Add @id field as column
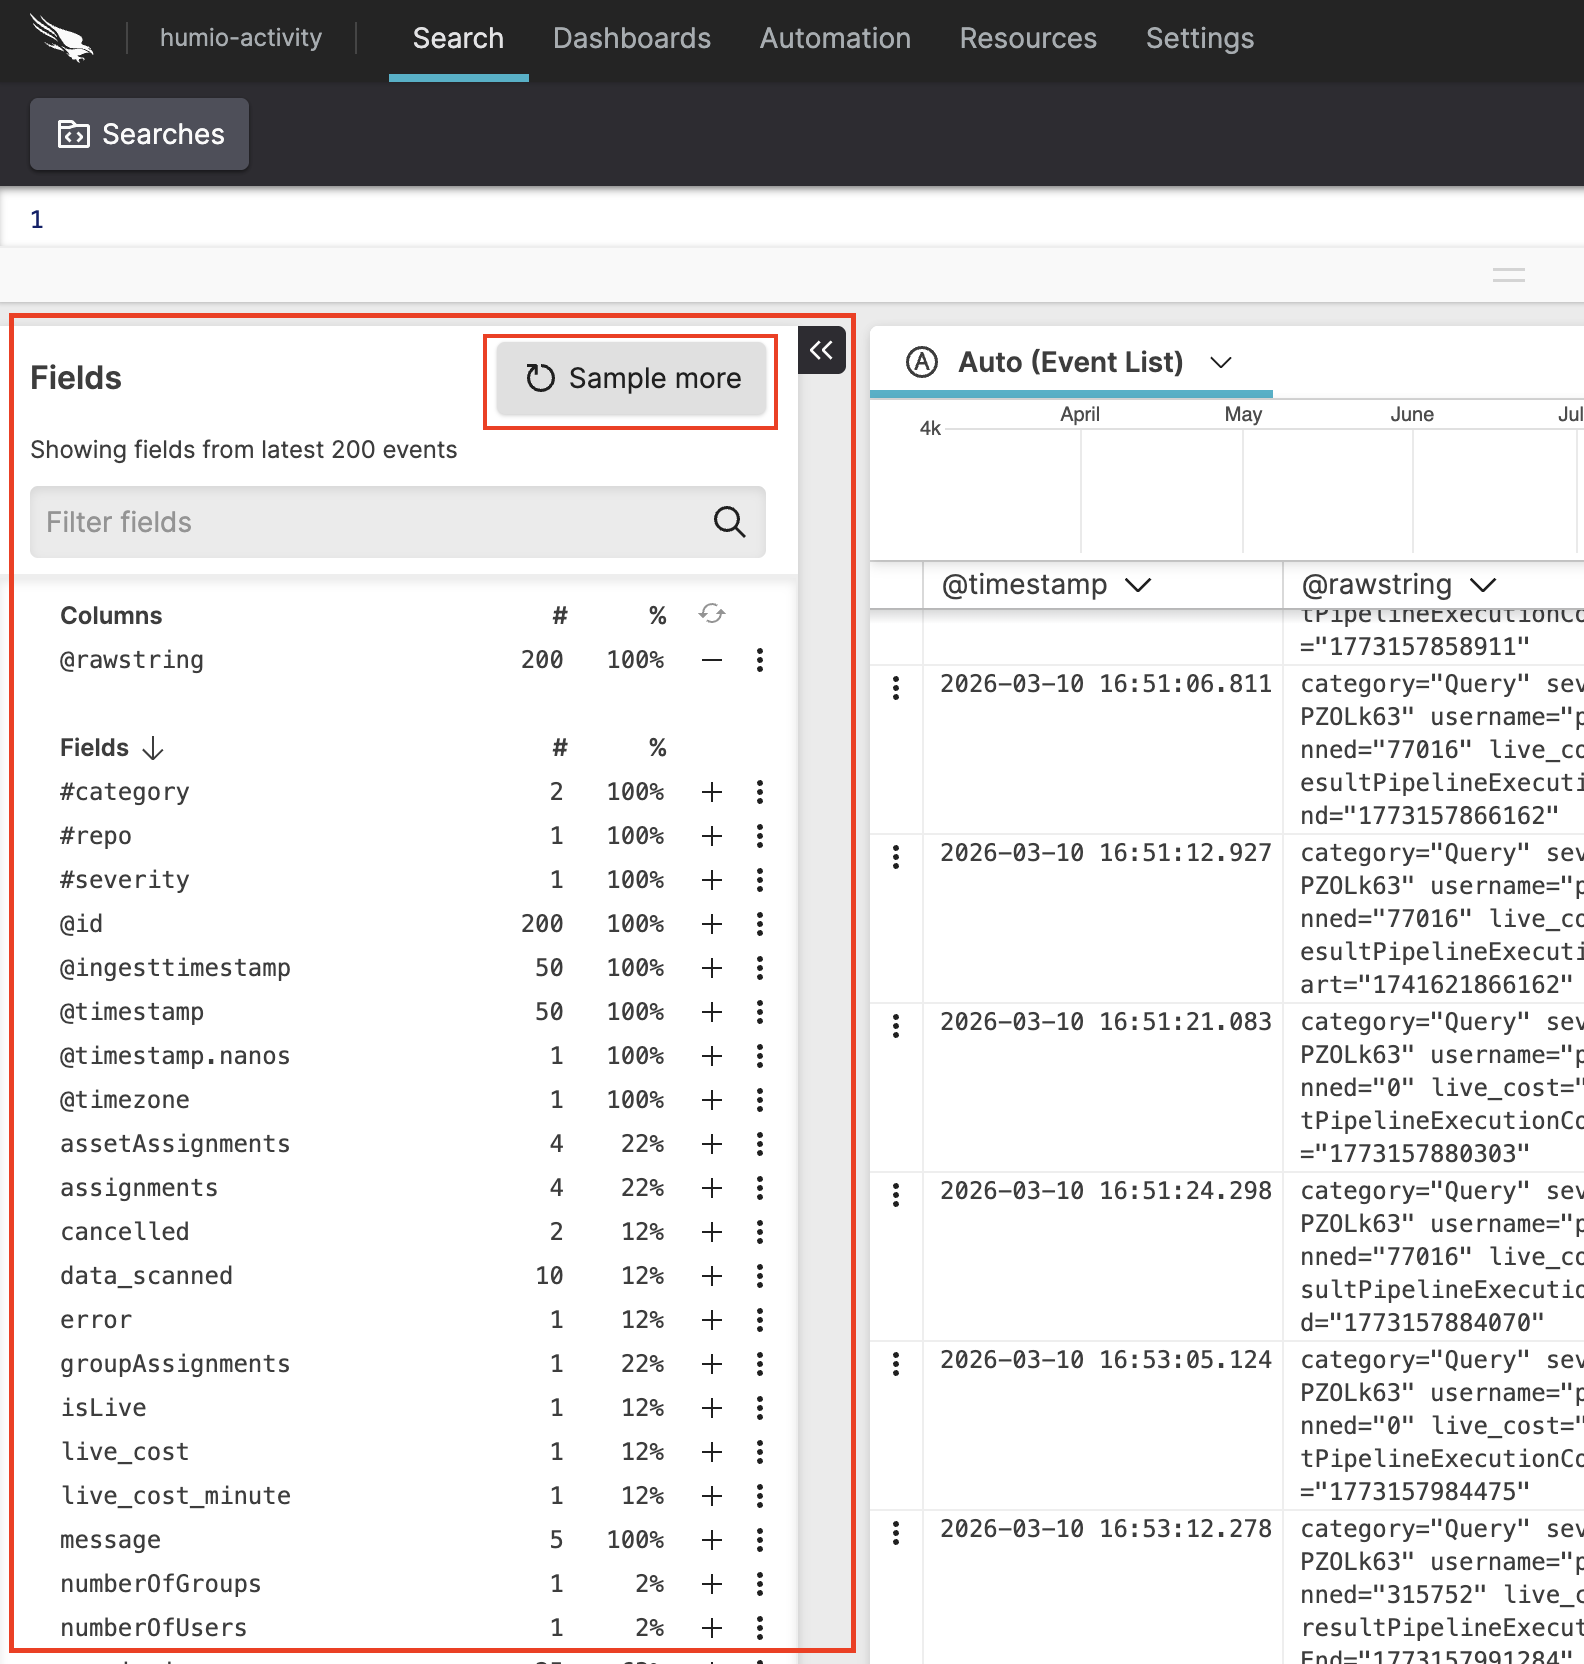Image resolution: width=1584 pixels, height=1664 pixels. click(712, 924)
